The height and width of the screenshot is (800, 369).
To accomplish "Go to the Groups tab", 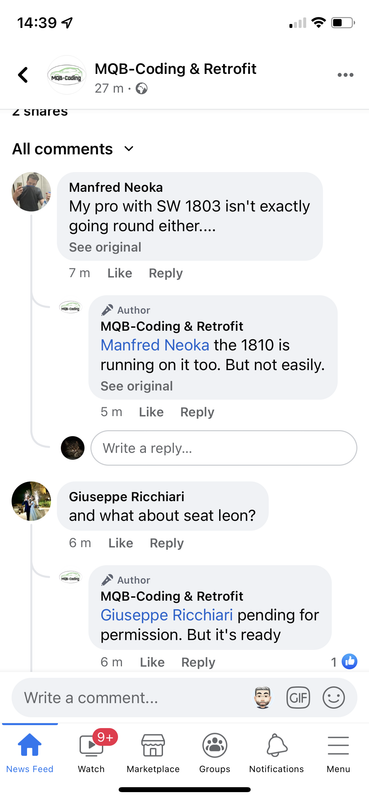I will tap(214, 753).
